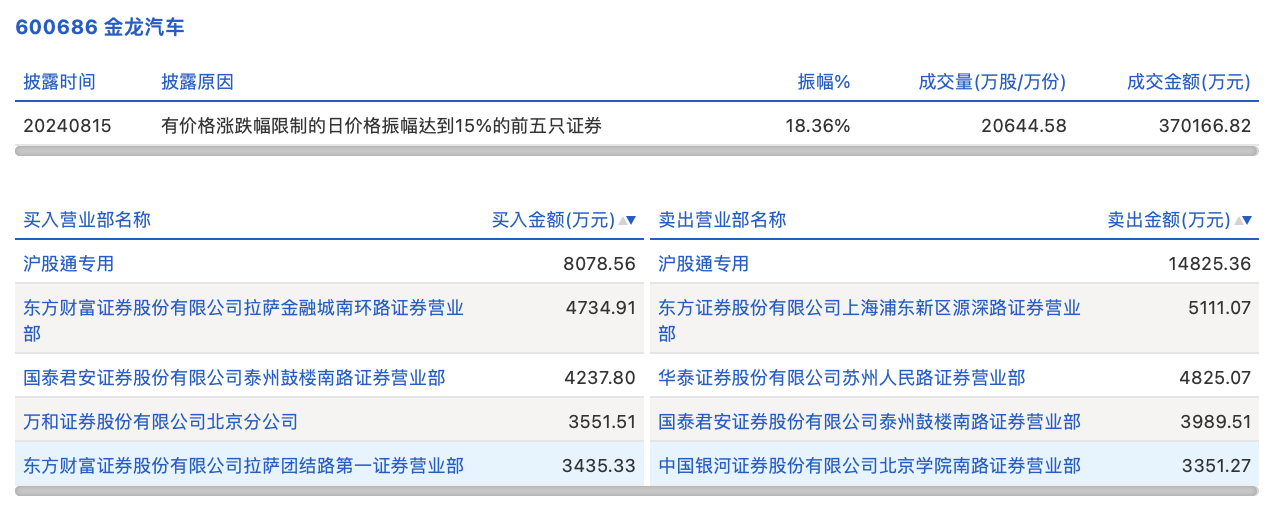Open 东方证券 上海浦东新区源深路 branch
The image size is (1274, 510).
[869, 308]
